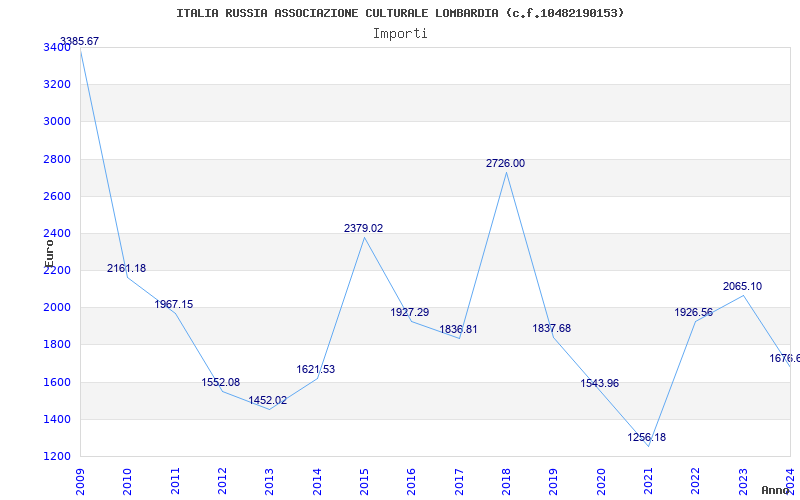This screenshot has width=800, height=500.
Task: Select the 1967.15 value label
Action: pos(174,305)
